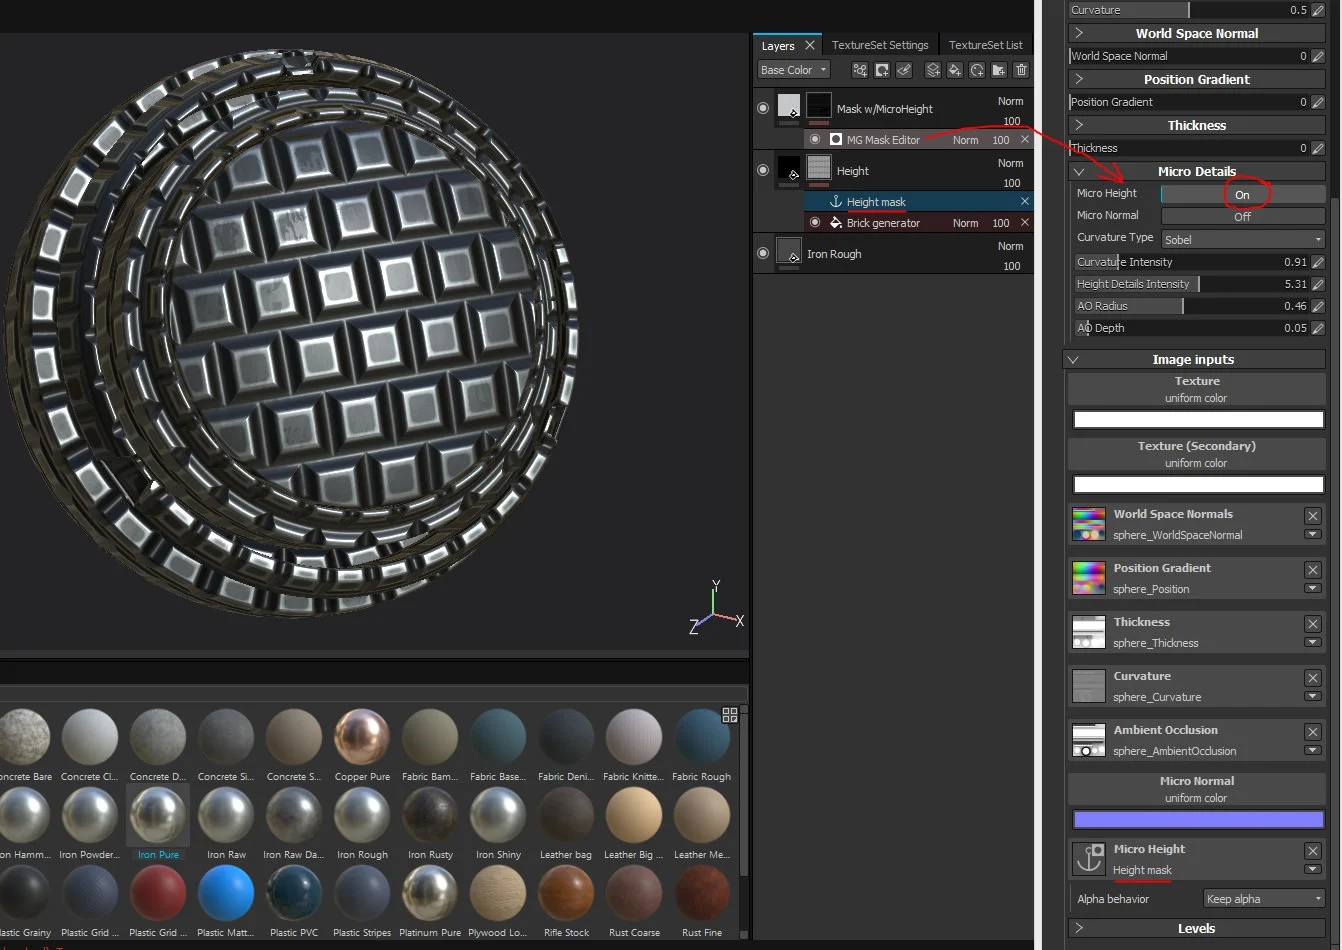
Task: Toggle Micro Normal Off button
Action: point(1243,216)
